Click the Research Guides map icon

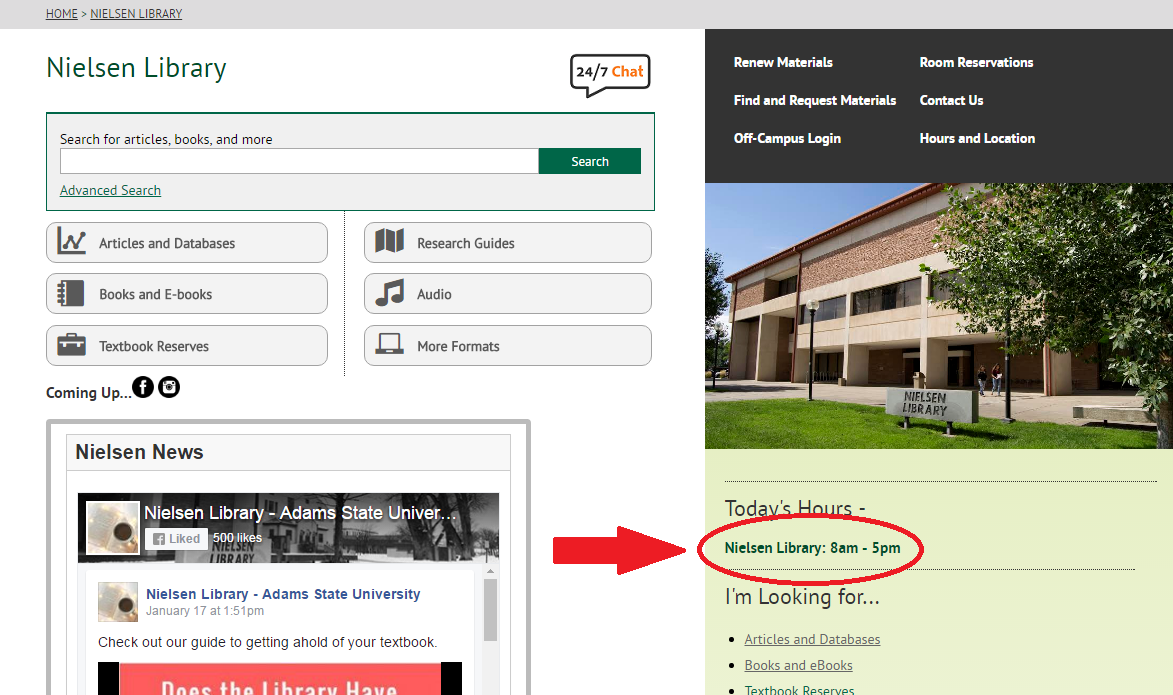[390, 241]
